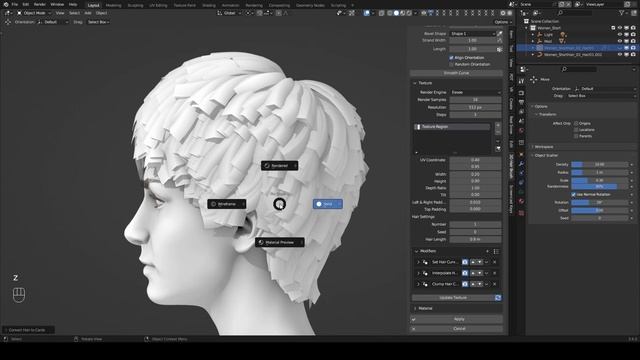Open the Render Engine dropdown
Viewport: 640px width, 360px height.
tap(475, 92)
